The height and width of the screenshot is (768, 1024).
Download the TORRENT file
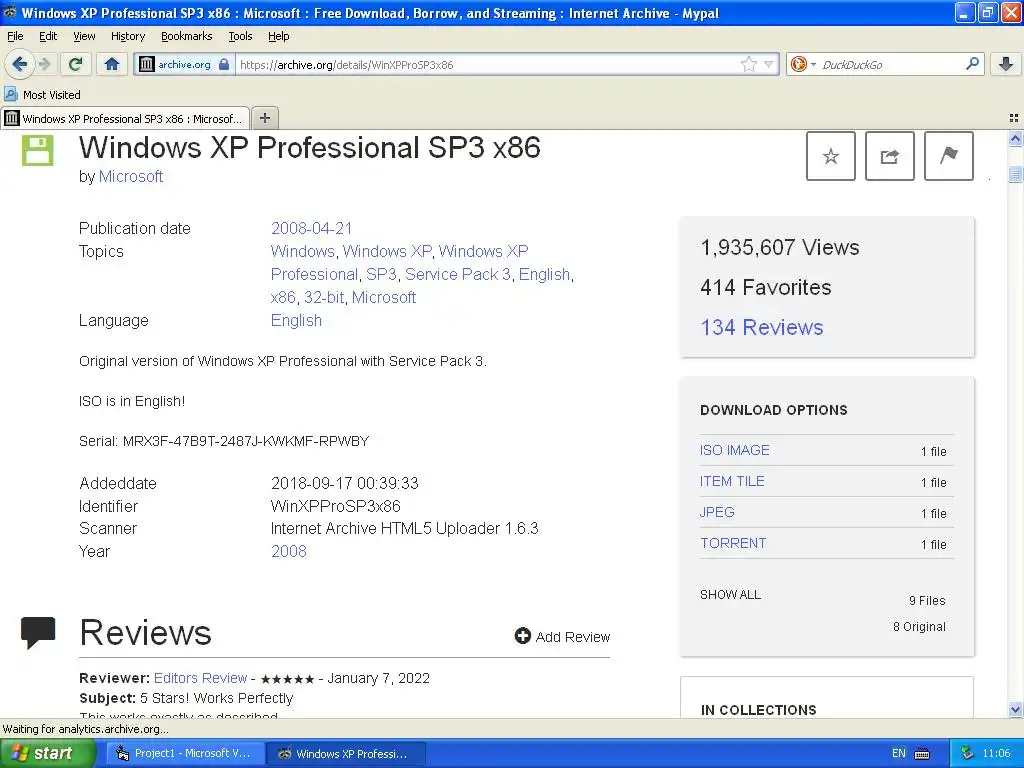point(733,543)
